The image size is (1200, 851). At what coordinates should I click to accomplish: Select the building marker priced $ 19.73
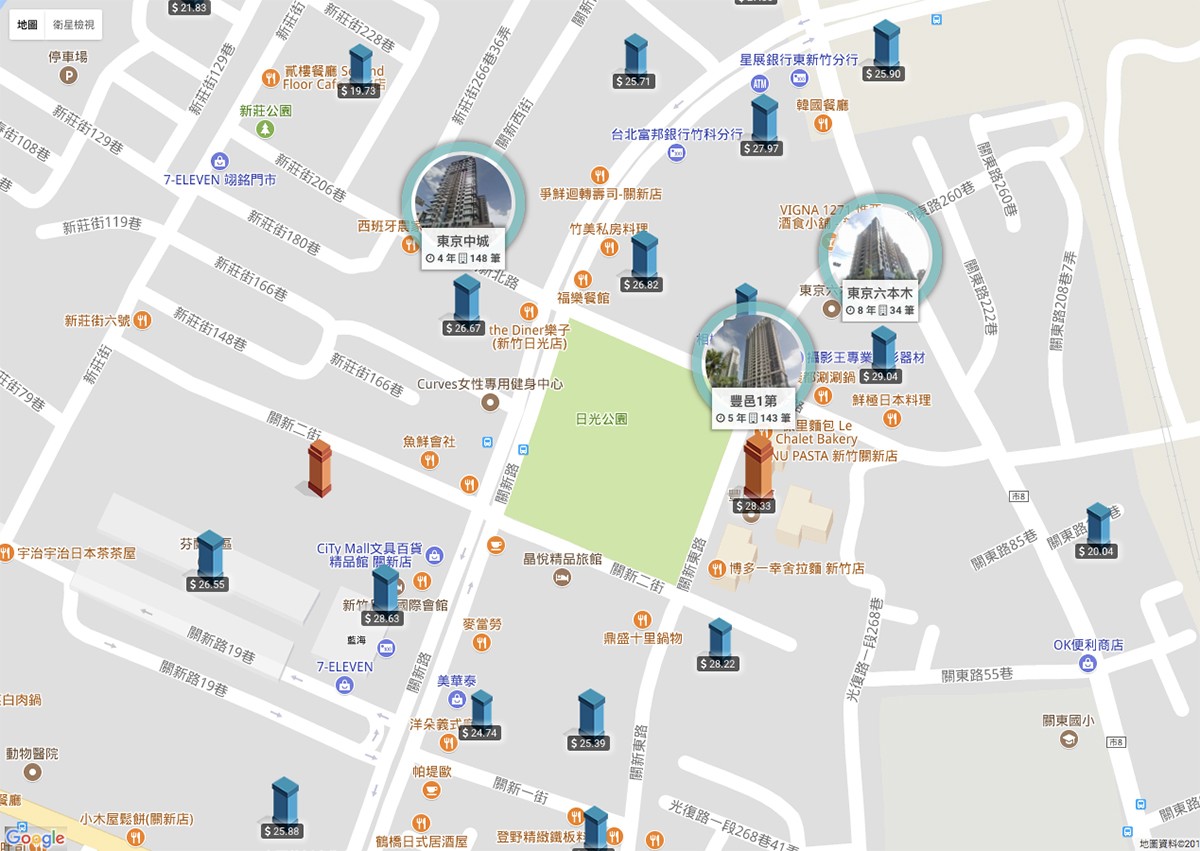pyautogui.click(x=359, y=72)
